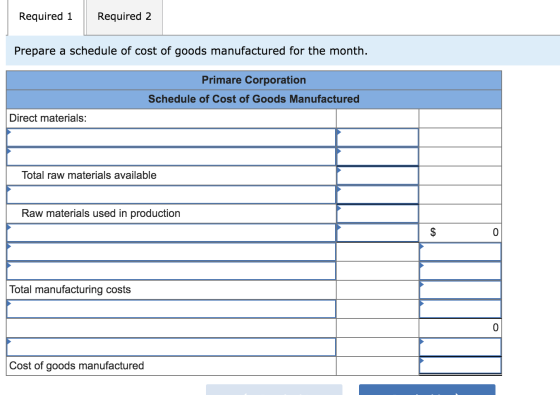Click amount field for Raw materials used in production
560x395 pixels.
(378, 214)
